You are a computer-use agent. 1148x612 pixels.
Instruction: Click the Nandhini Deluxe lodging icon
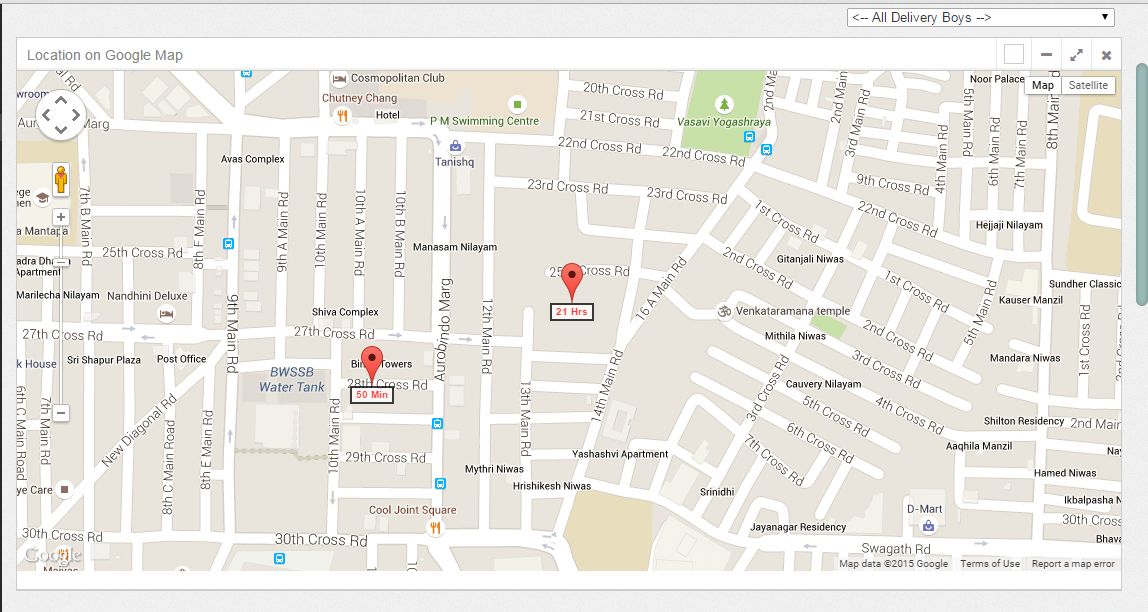pyautogui.click(x=167, y=314)
